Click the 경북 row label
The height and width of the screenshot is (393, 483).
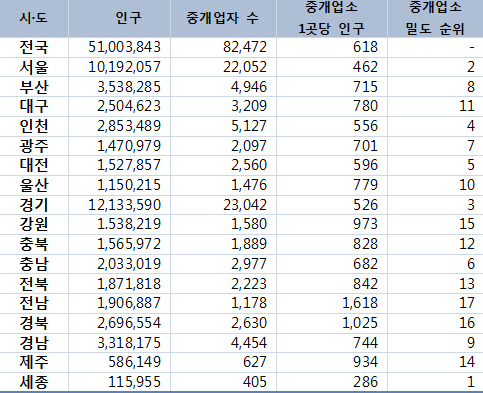(34, 323)
